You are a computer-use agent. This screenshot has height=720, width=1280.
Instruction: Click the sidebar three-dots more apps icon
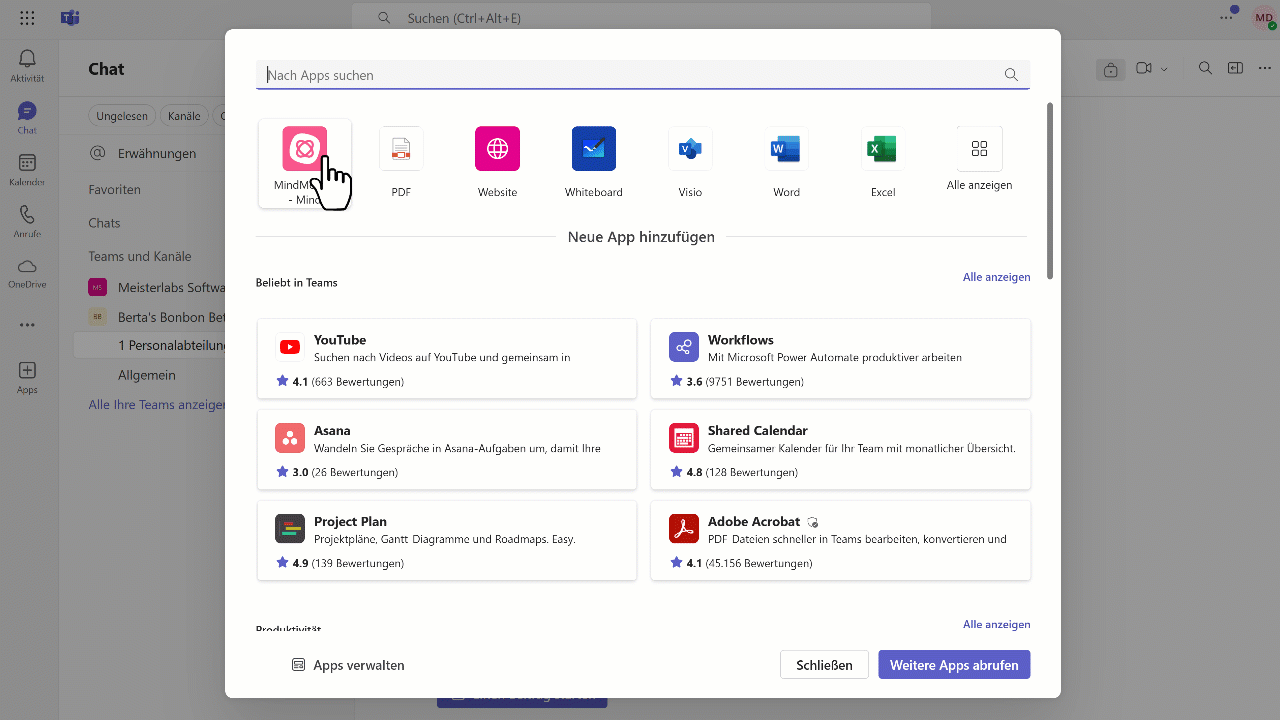[x=27, y=325]
